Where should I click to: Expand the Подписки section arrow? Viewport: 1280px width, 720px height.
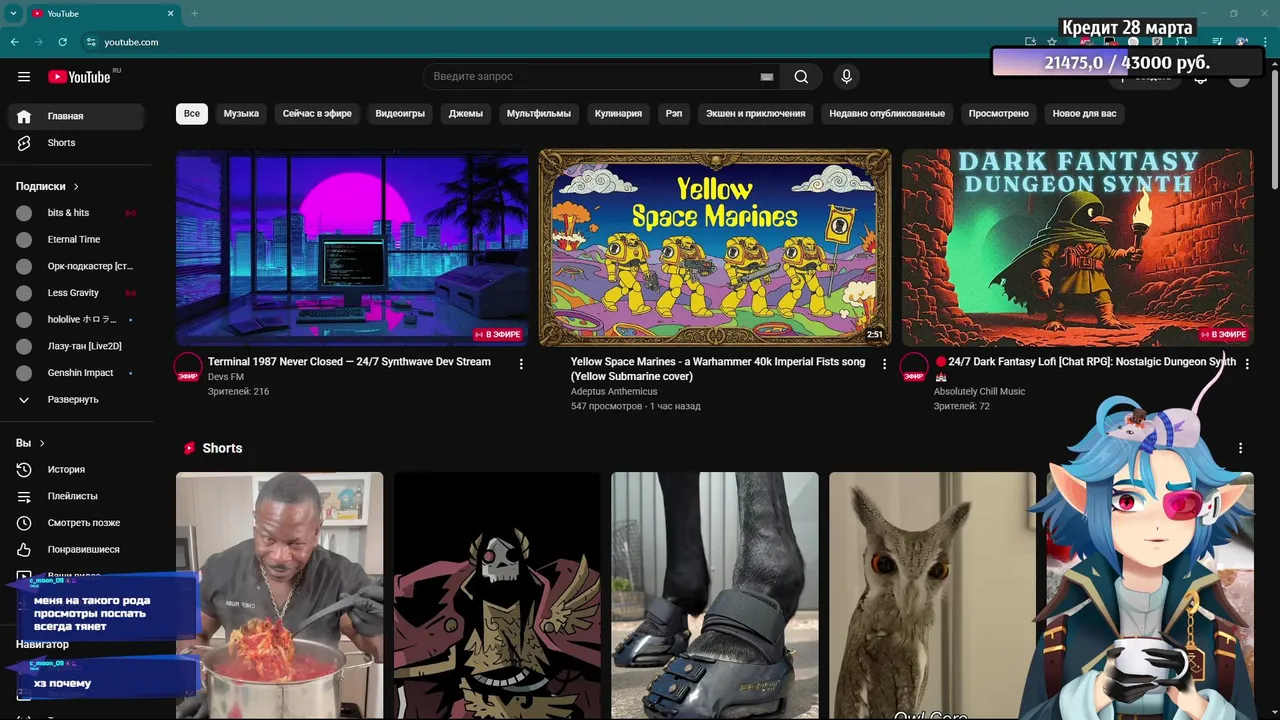76,186
